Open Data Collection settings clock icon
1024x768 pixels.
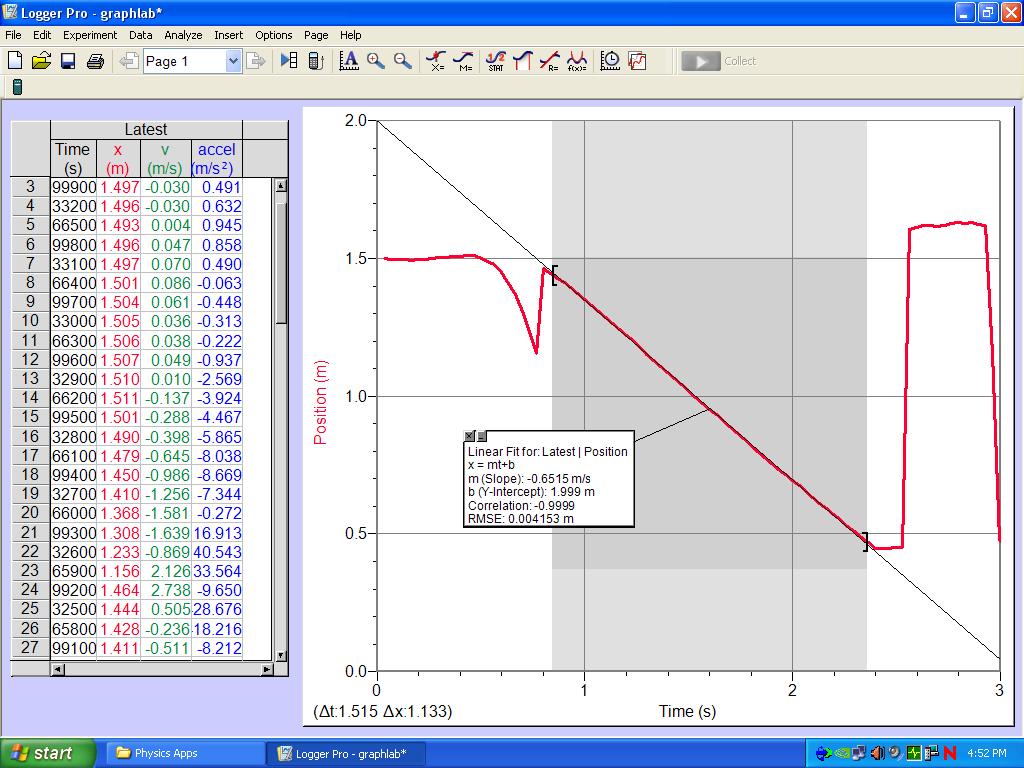tap(610, 61)
